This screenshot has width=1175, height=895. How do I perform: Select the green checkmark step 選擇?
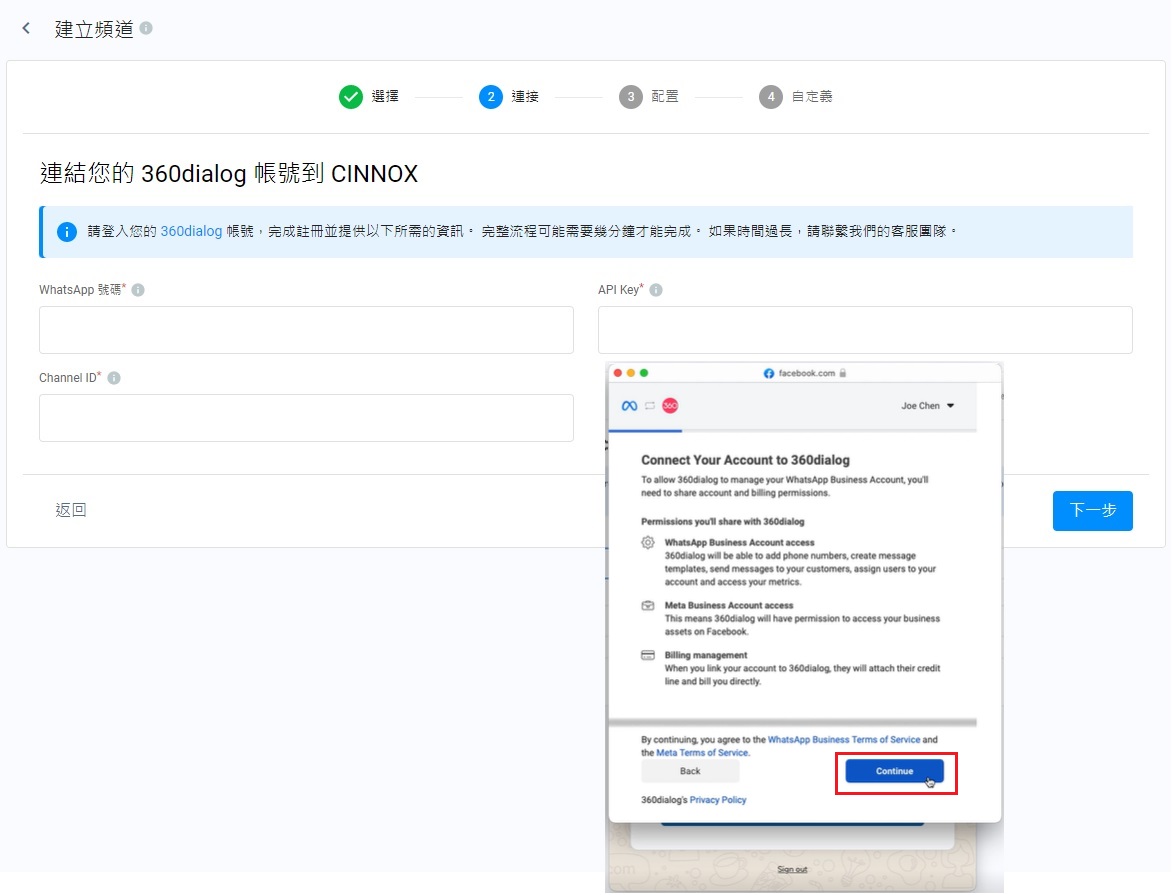351,97
